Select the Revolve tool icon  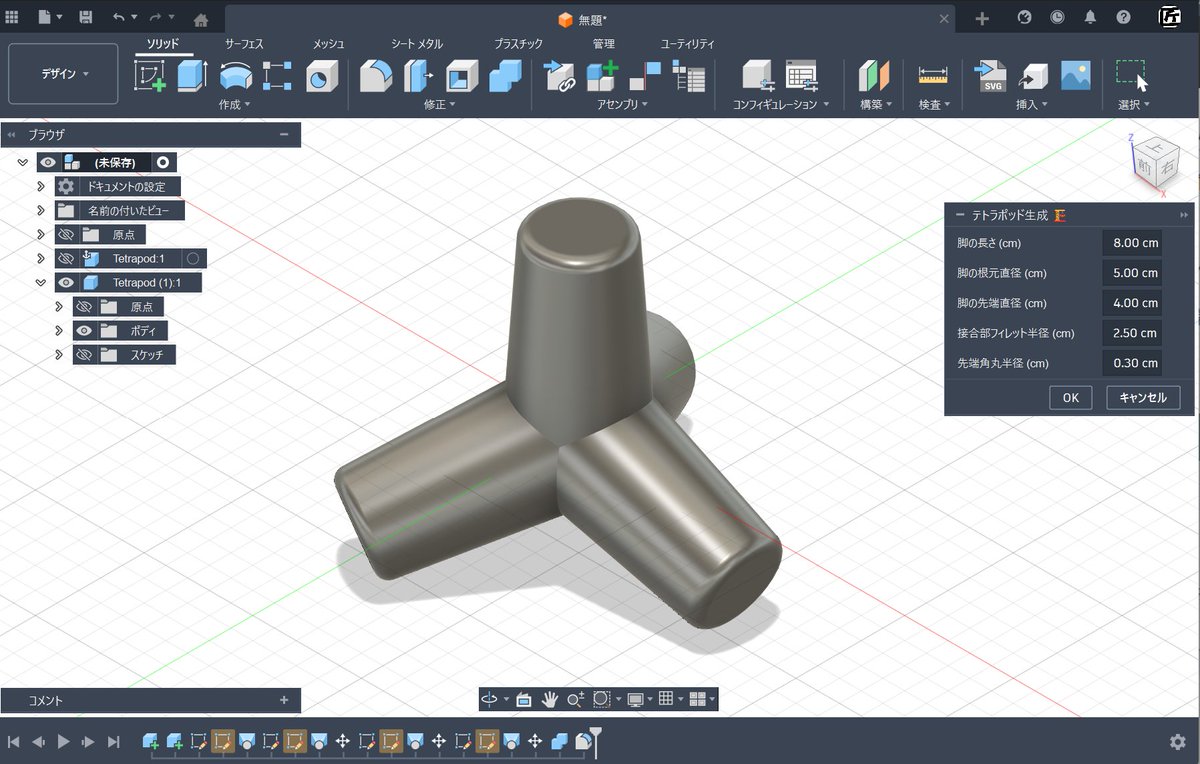(x=235, y=76)
